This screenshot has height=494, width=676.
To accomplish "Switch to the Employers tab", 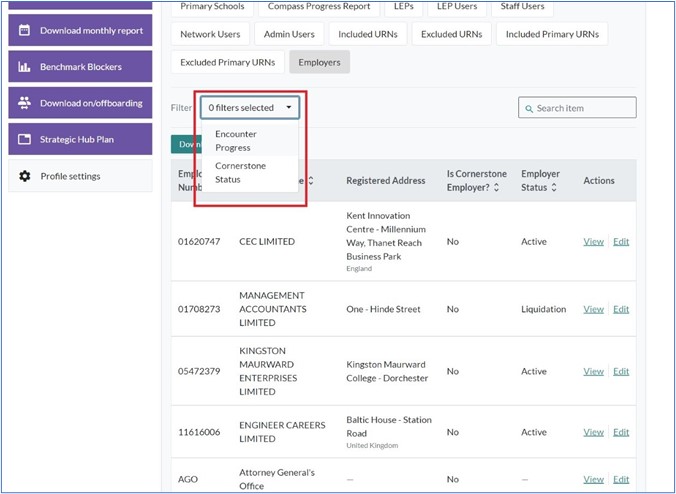I will pos(319,62).
